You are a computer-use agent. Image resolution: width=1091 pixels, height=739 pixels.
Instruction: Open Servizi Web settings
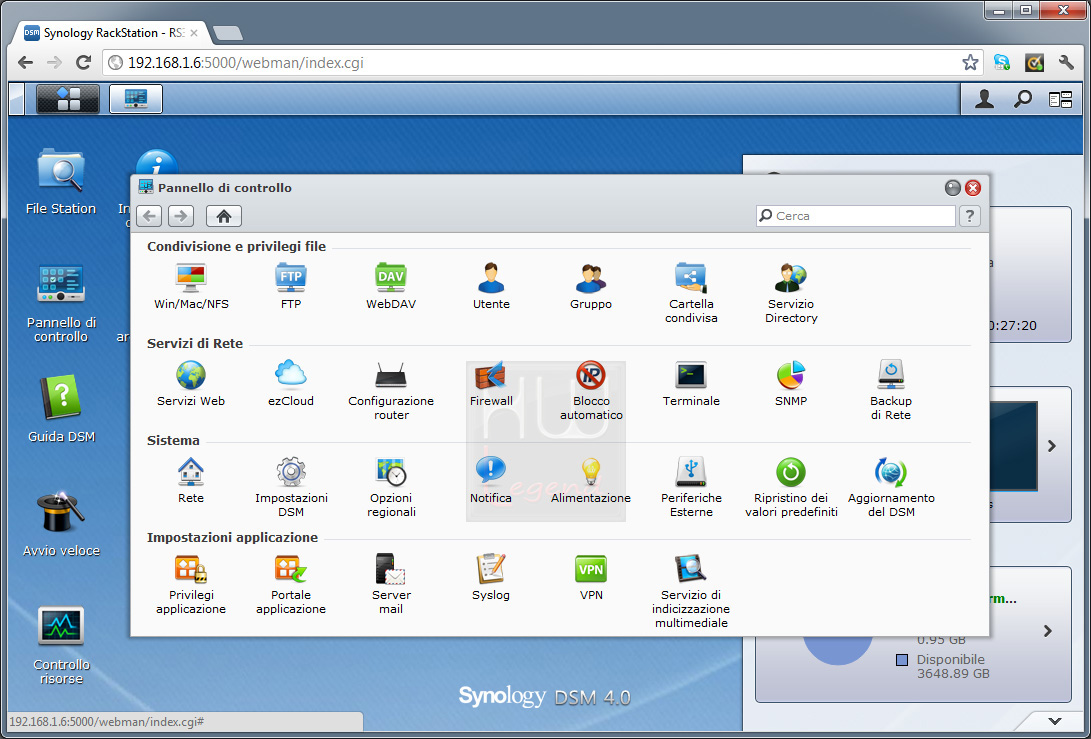[191, 383]
